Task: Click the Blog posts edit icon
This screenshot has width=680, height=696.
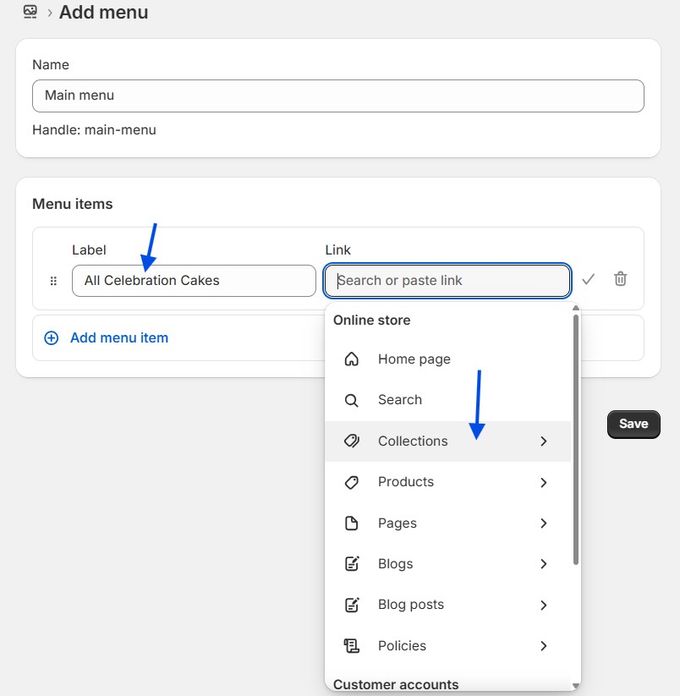Action: click(352, 605)
